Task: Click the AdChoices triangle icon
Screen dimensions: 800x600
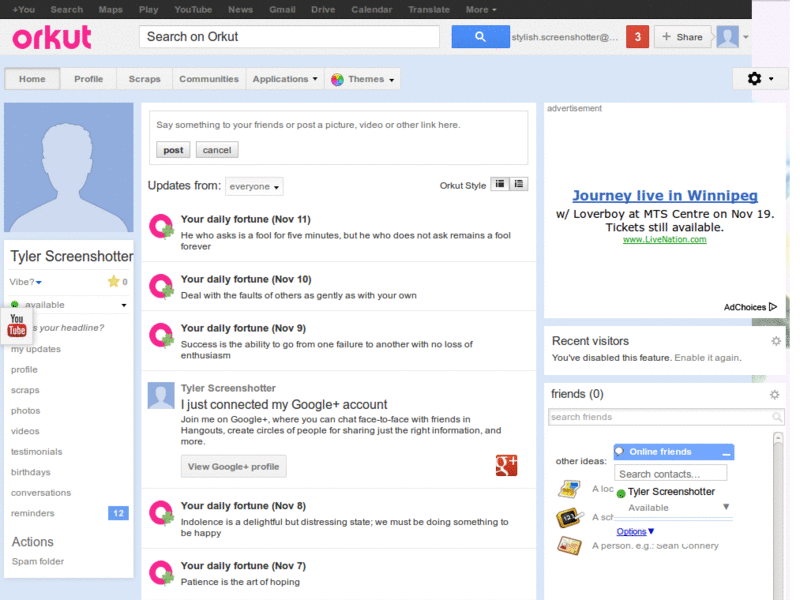Action: tap(773, 307)
